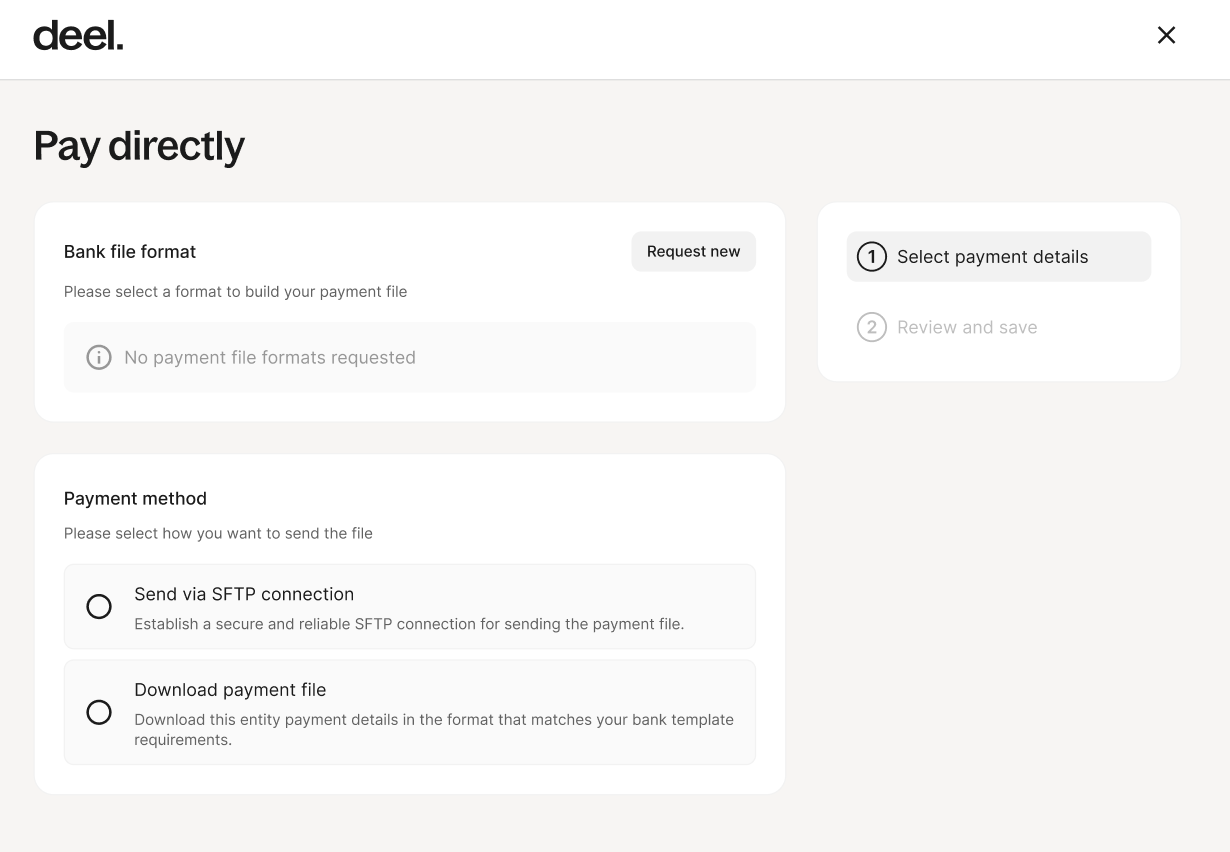Image resolution: width=1230 pixels, height=852 pixels.
Task: Select the Download payment file radio button
Action: [99, 712]
